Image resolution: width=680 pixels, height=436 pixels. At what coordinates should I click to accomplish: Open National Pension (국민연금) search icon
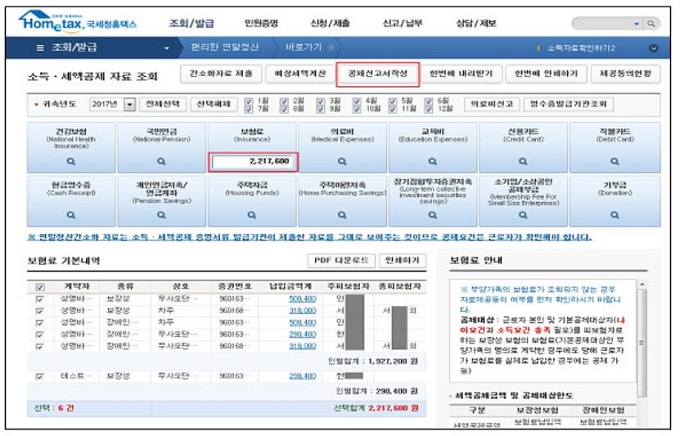point(161,160)
